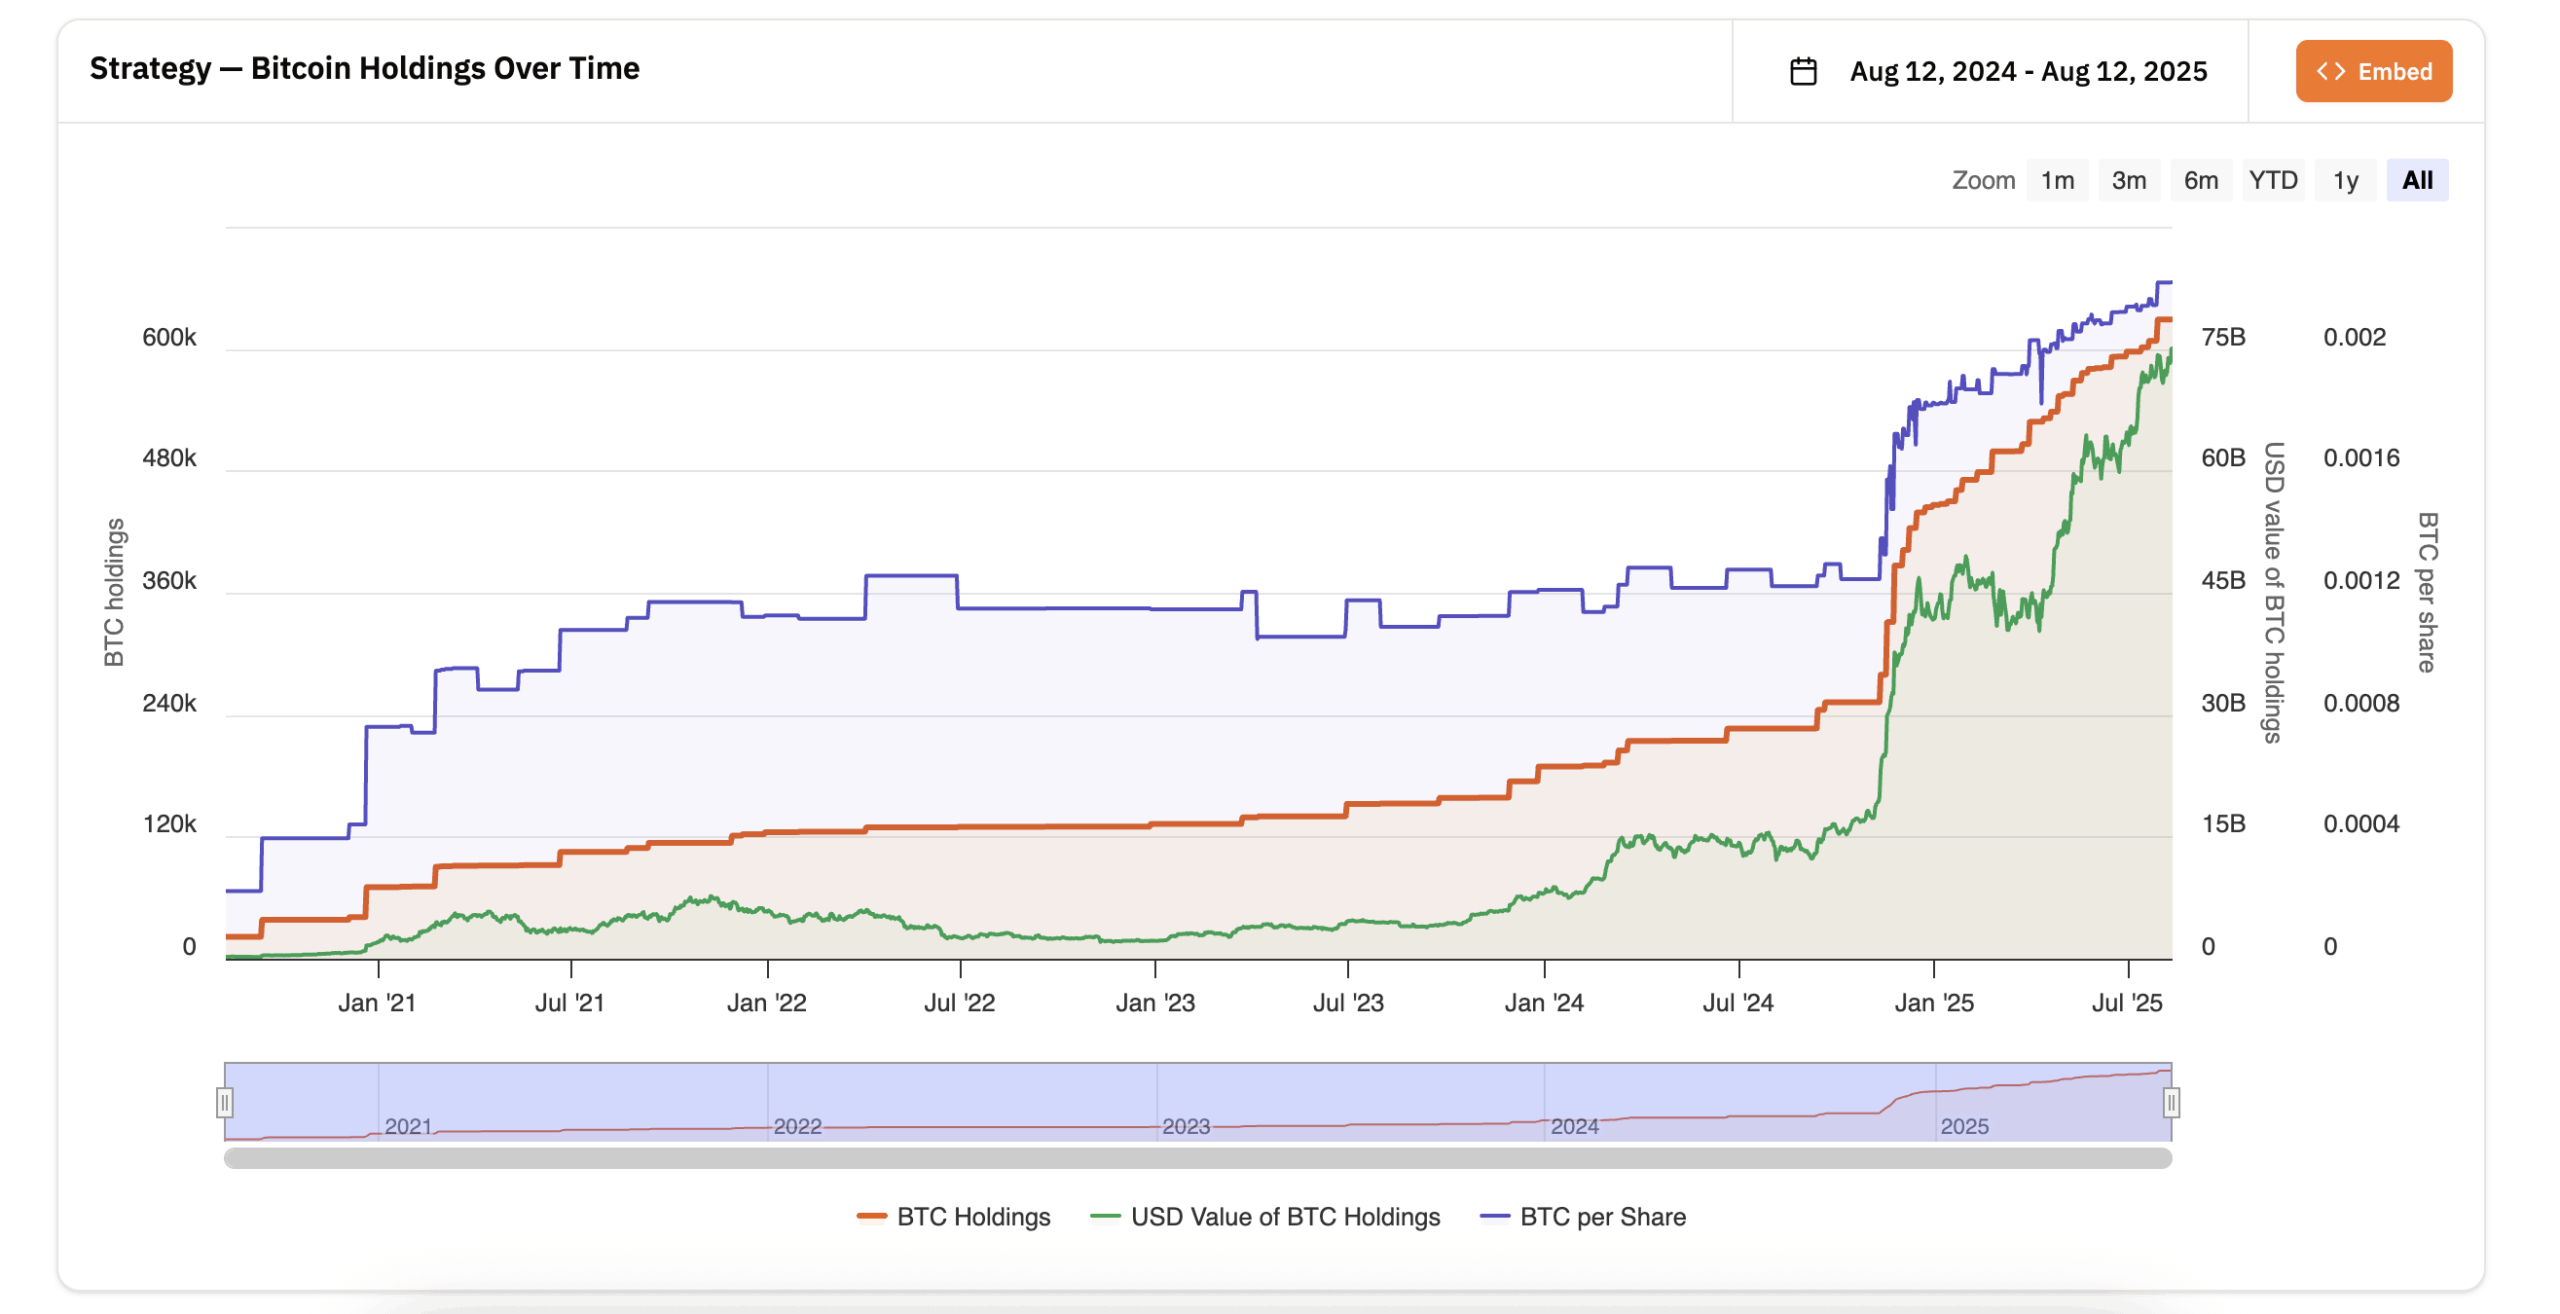Click the 0.0016 BTC per share label
This screenshot has height=1314, width=2560.
2361,459
